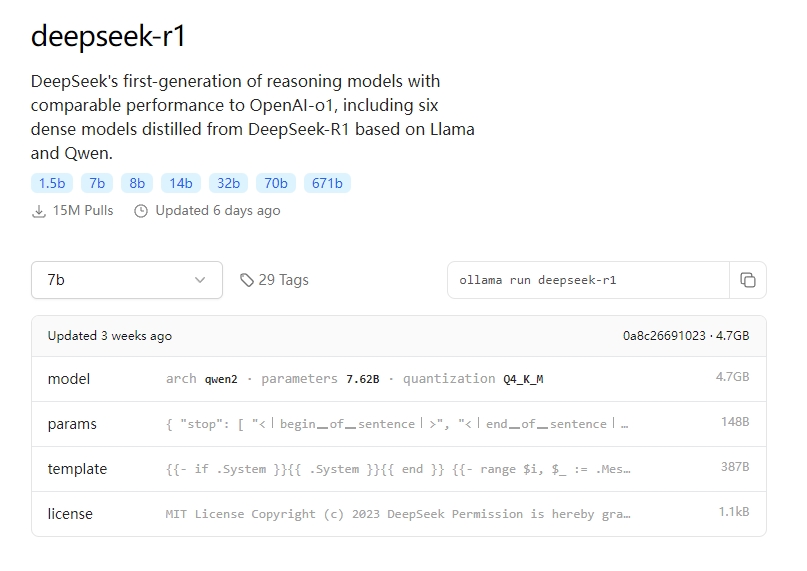Copy the ollama run command icon

(747, 280)
